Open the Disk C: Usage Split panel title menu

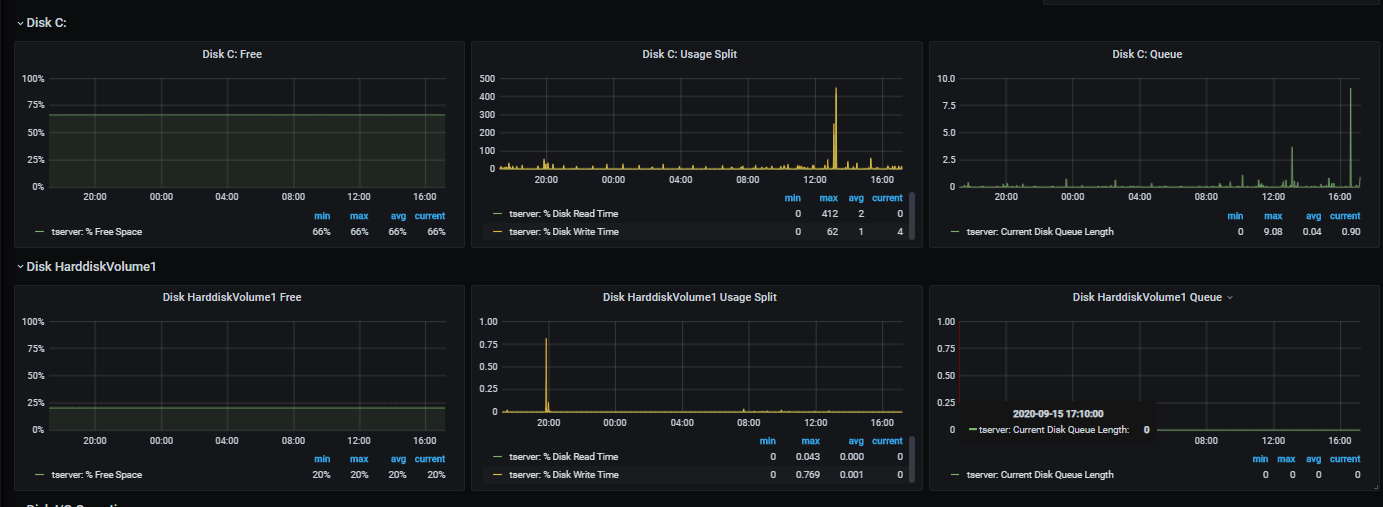click(689, 54)
